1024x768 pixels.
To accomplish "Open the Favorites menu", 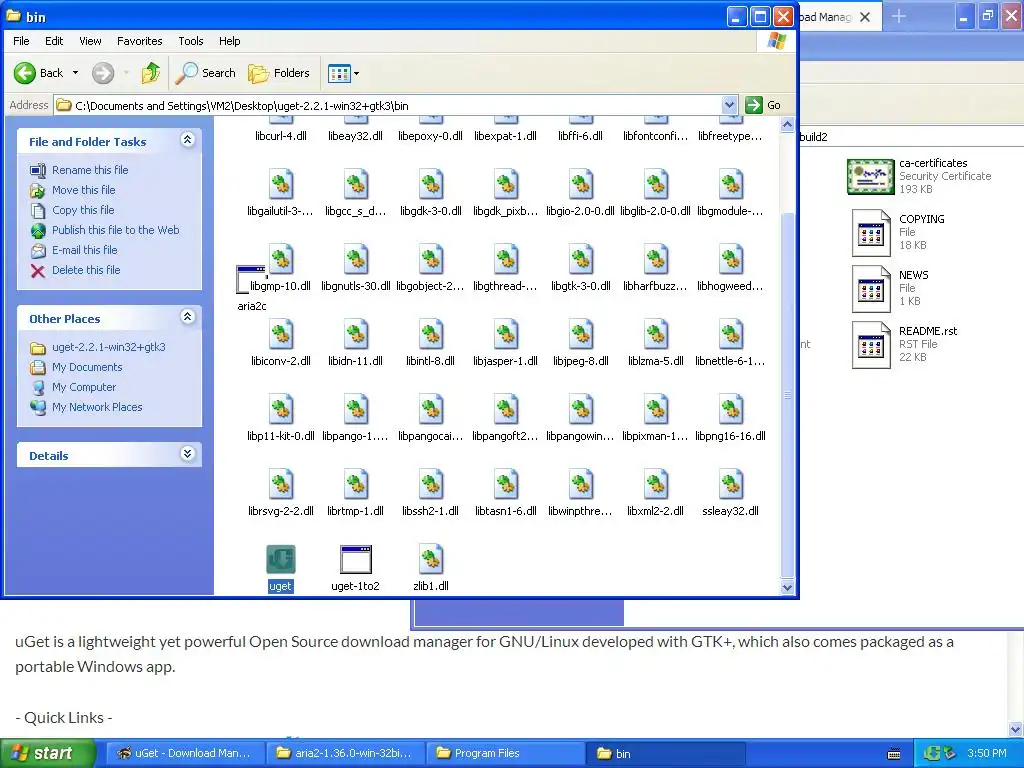I will pos(140,41).
